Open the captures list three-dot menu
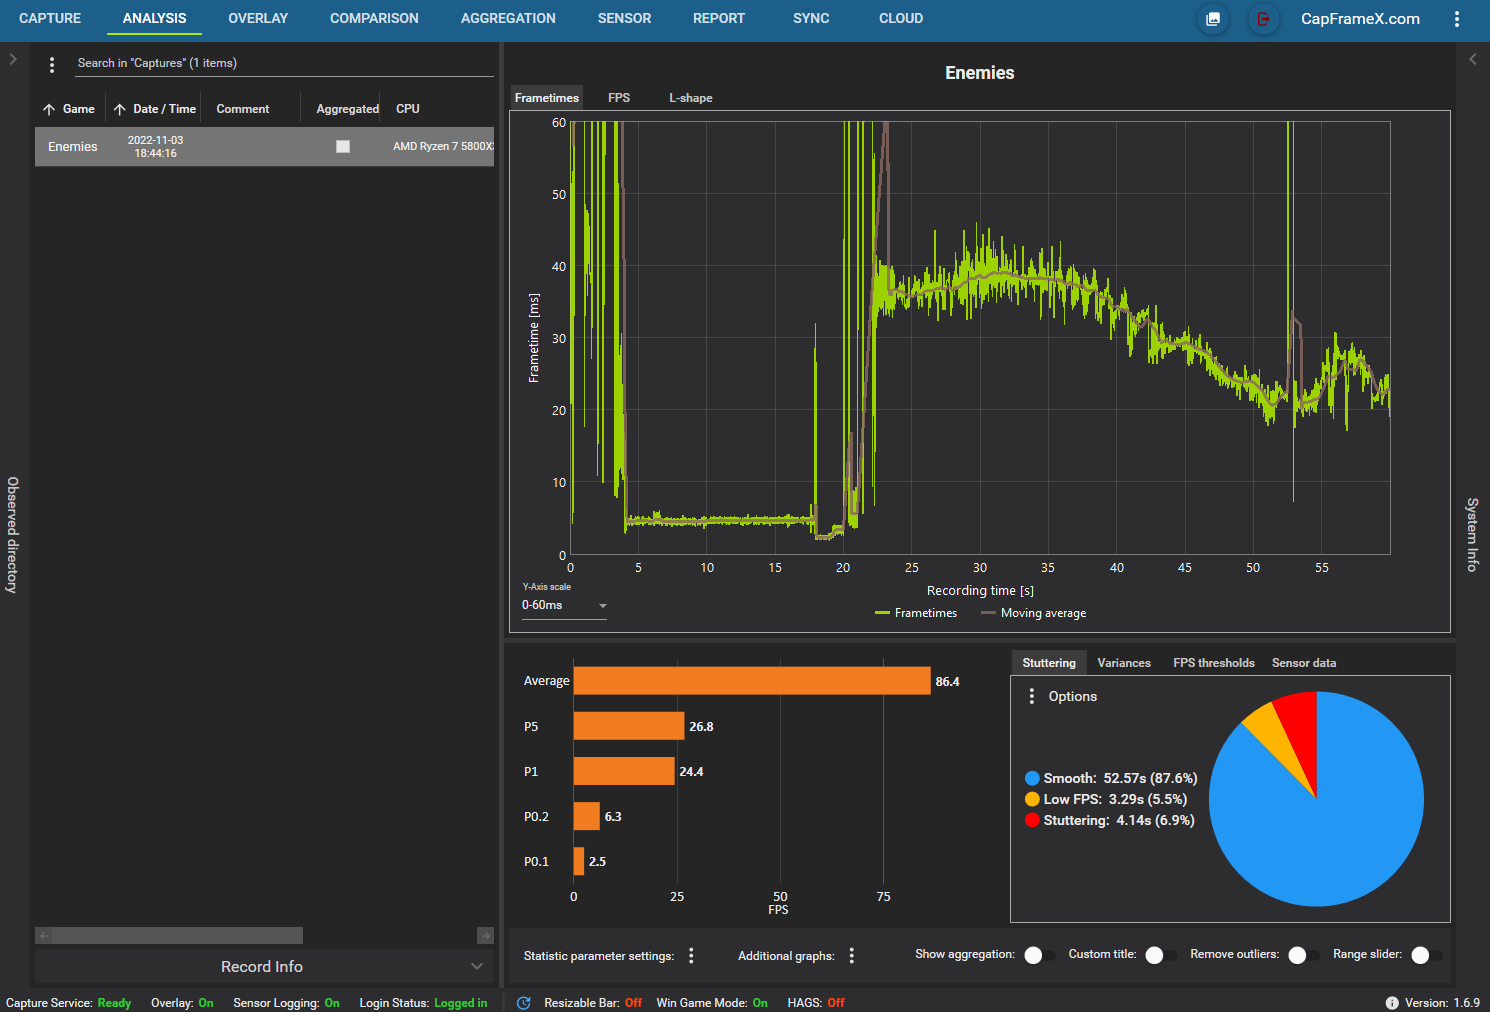 (x=52, y=65)
